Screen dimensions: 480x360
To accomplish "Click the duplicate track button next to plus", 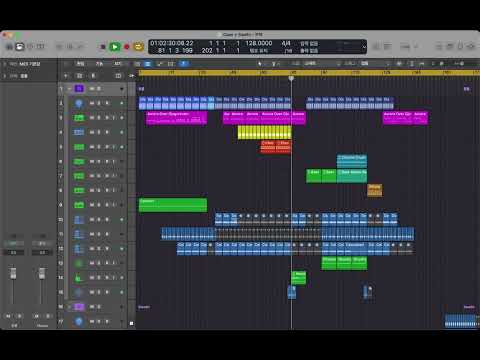I will click(80, 76).
